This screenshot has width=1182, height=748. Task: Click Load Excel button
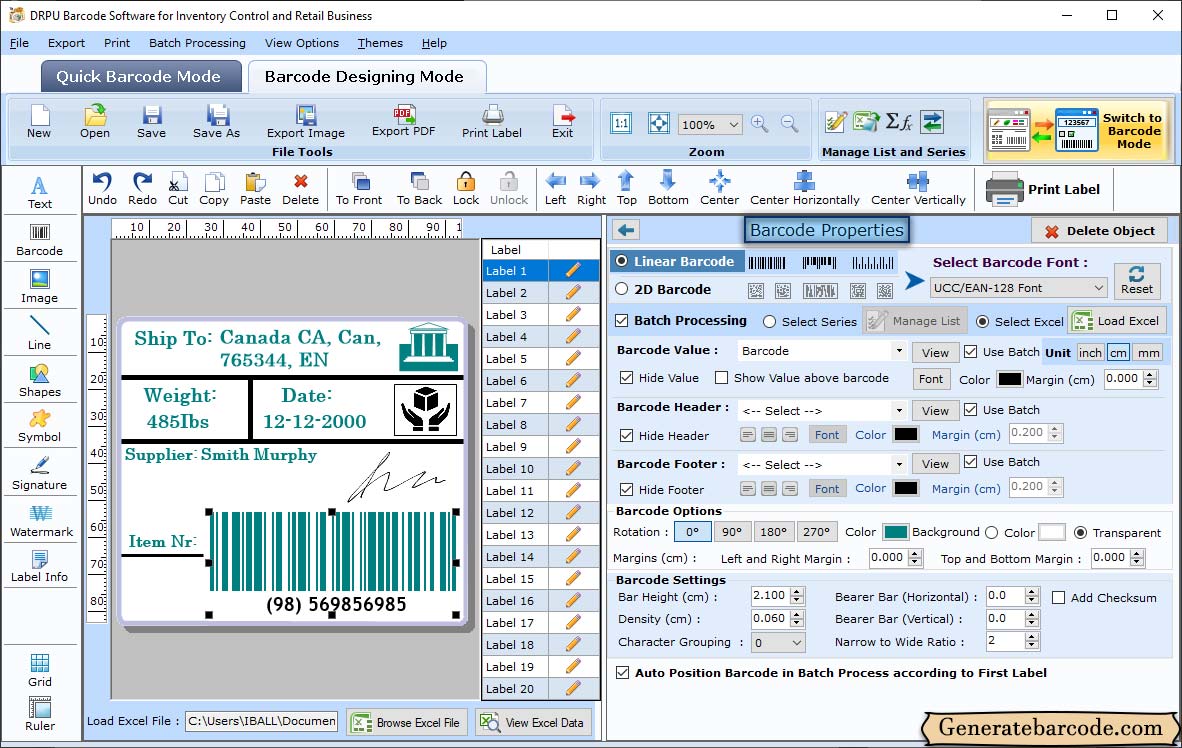click(1117, 321)
